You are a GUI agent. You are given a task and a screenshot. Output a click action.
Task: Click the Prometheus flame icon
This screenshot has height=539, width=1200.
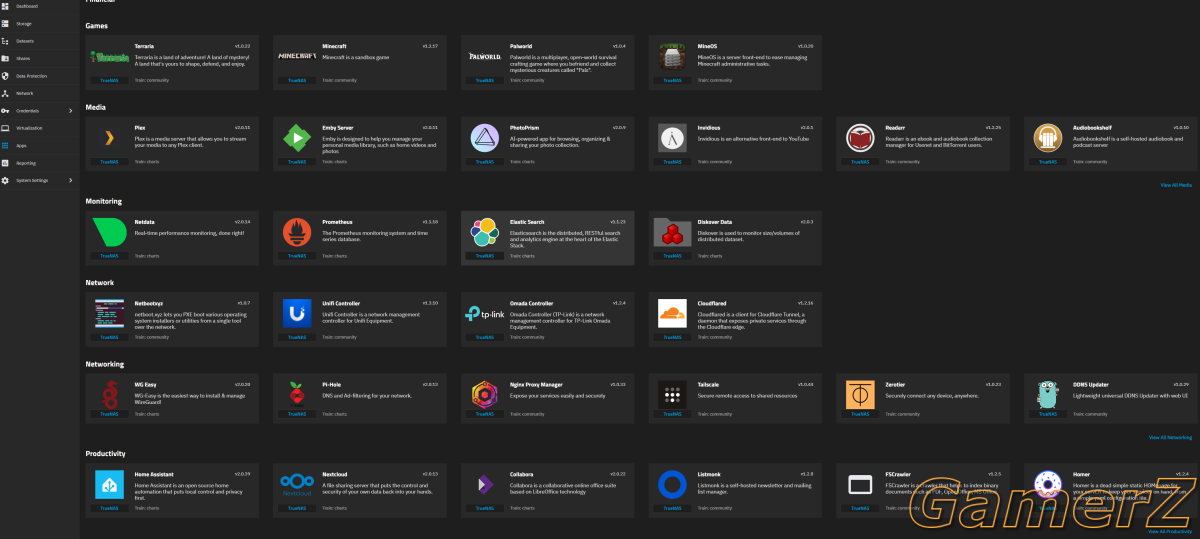[x=297, y=233]
